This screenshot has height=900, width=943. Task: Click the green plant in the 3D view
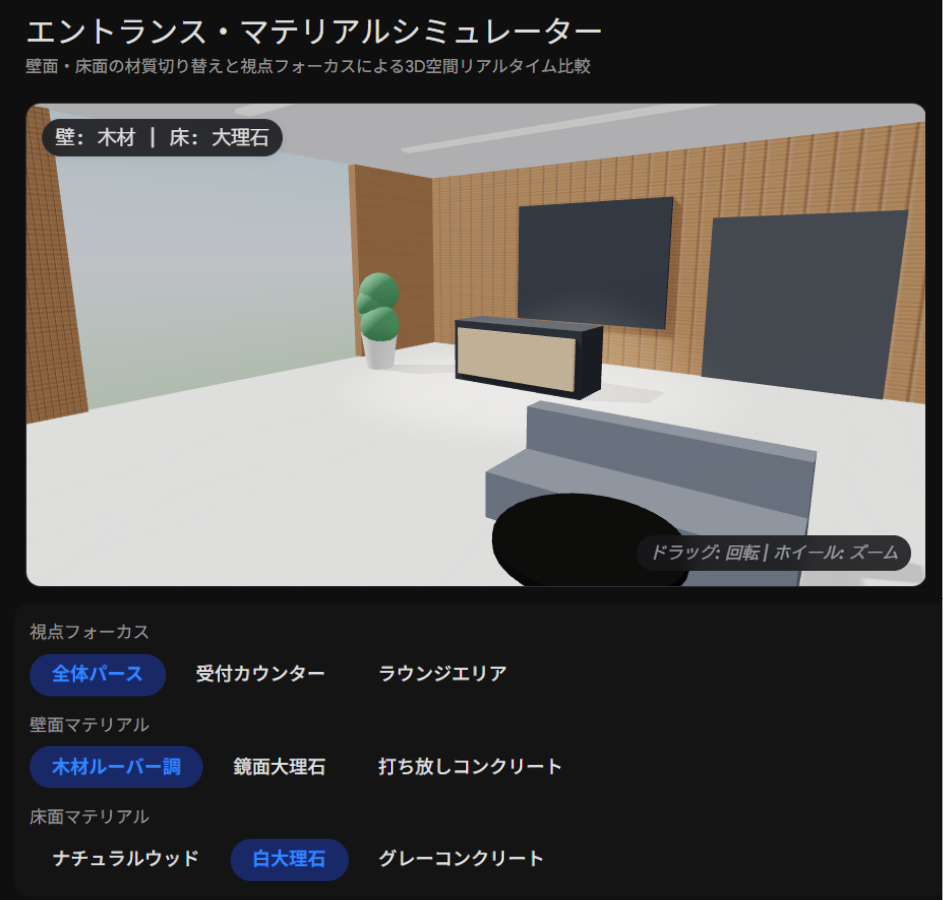tap(378, 320)
